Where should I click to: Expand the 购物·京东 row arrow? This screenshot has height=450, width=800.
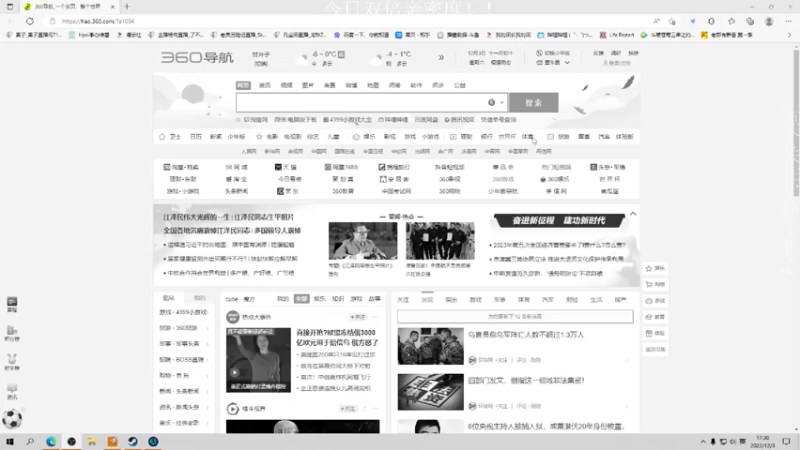207,376
